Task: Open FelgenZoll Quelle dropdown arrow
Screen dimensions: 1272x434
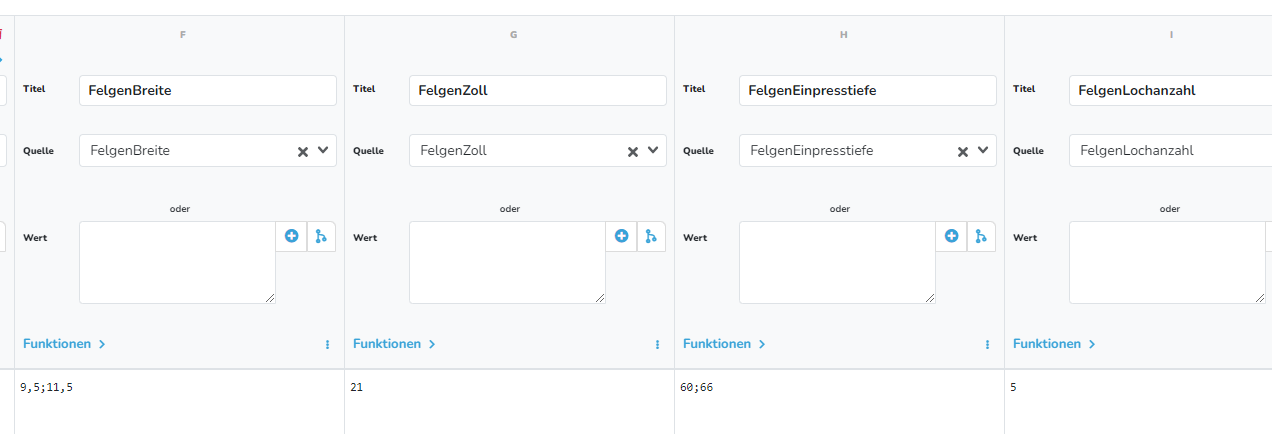Action: point(653,150)
